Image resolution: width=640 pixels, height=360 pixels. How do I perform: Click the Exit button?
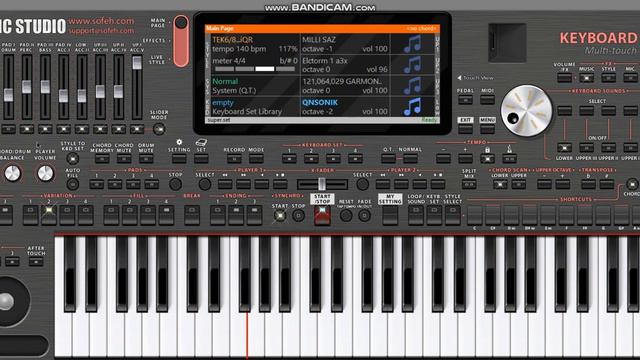[465, 129]
